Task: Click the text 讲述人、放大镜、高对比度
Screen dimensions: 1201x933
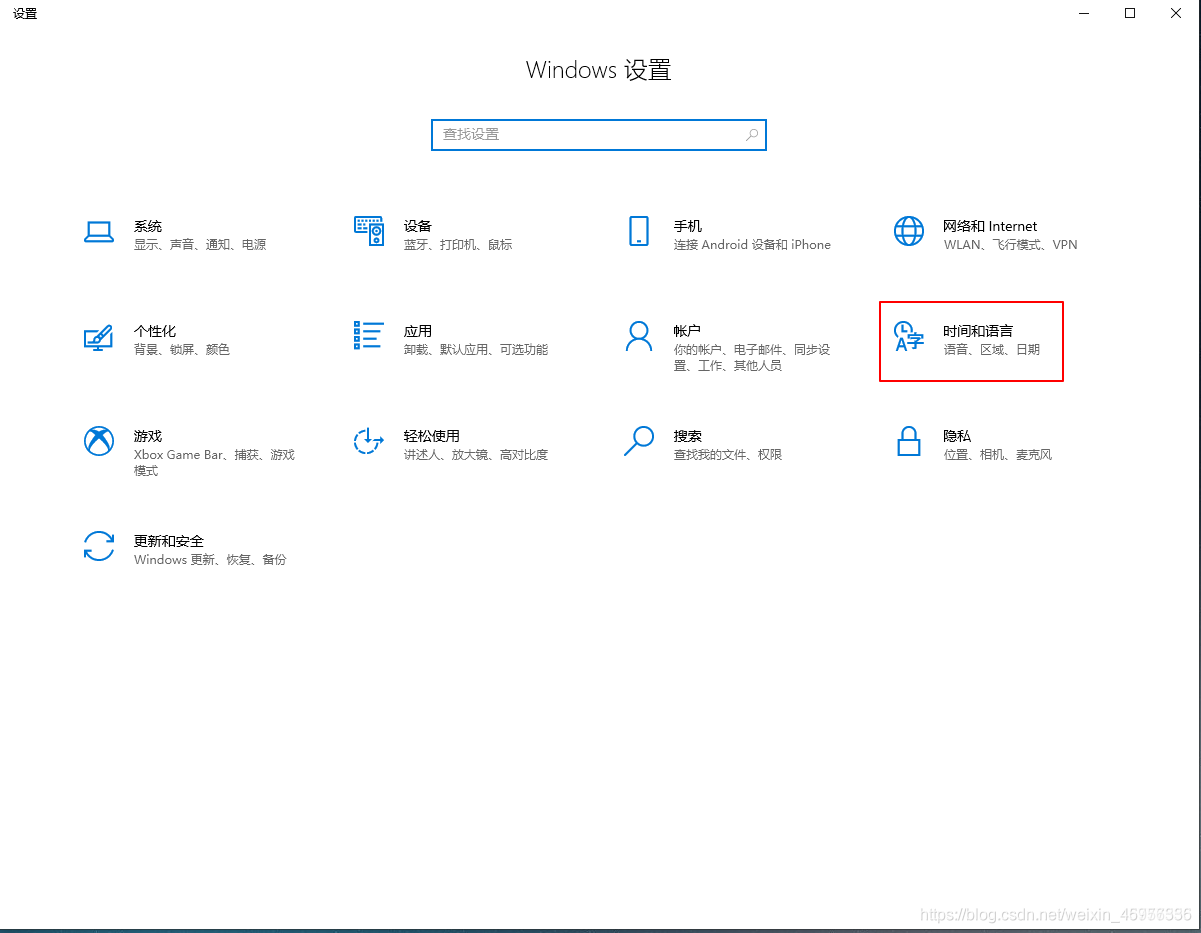Action: click(x=476, y=455)
